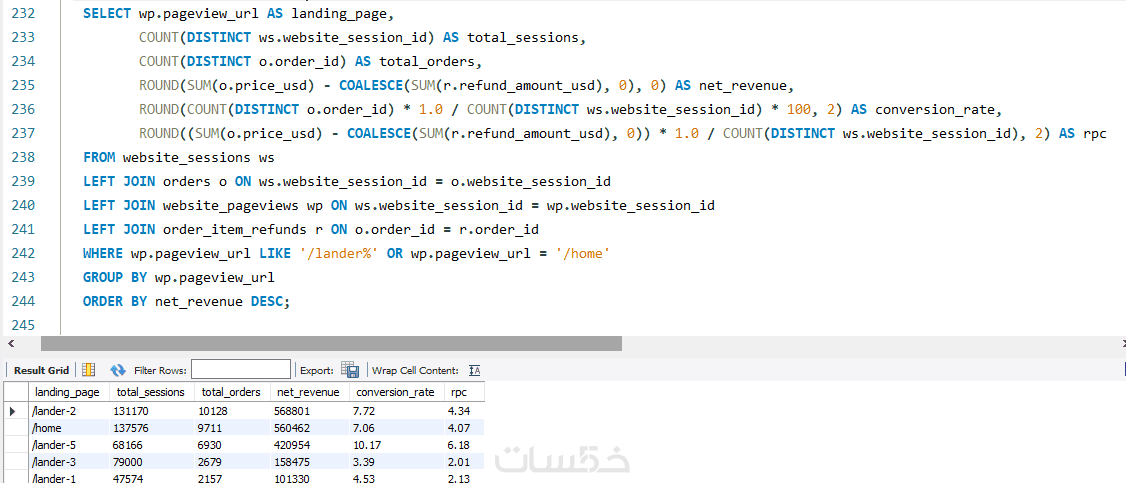Image resolution: width=1126 pixels, height=483 pixels.
Task: Select the 10.17 conversion_rate cell
Action: point(397,443)
